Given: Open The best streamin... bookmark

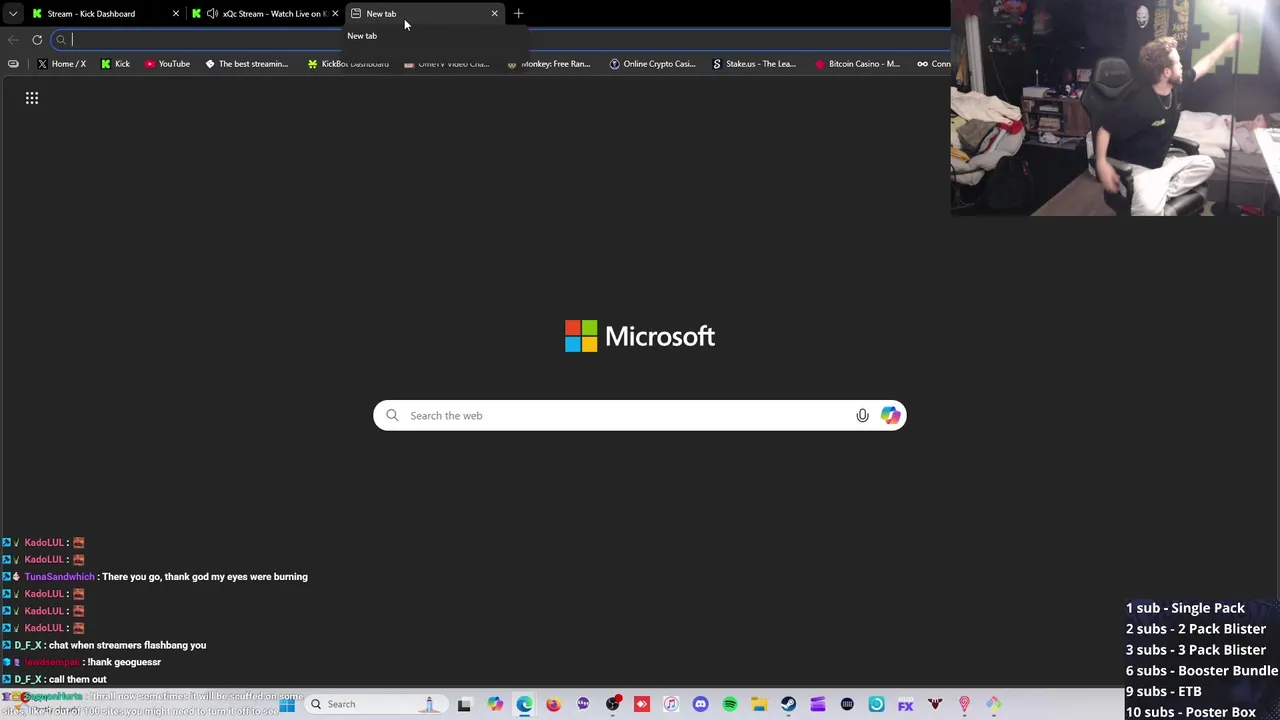Looking at the screenshot, I should click(x=246, y=64).
